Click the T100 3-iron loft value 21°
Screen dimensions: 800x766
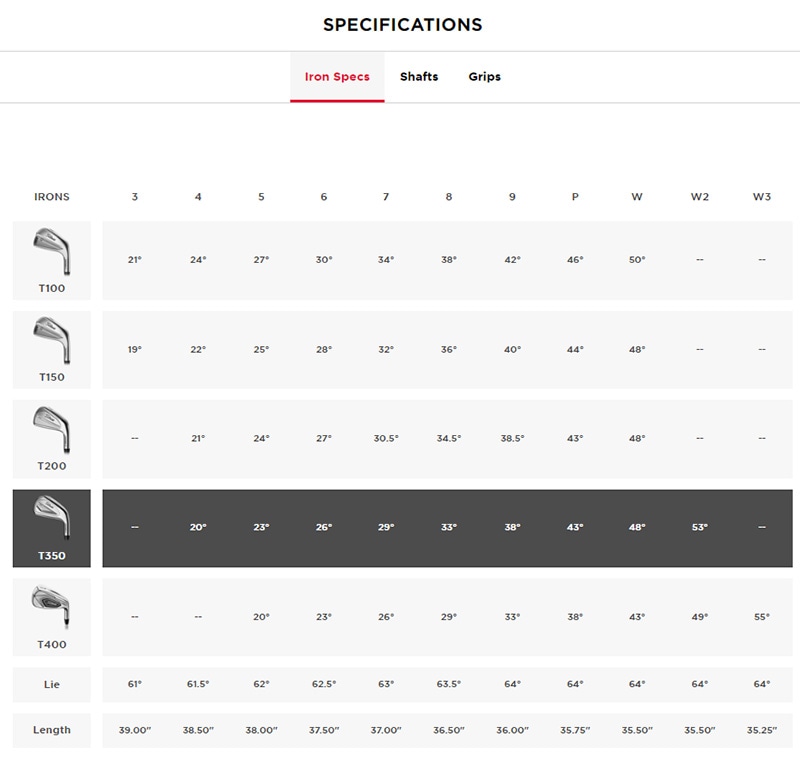point(135,260)
